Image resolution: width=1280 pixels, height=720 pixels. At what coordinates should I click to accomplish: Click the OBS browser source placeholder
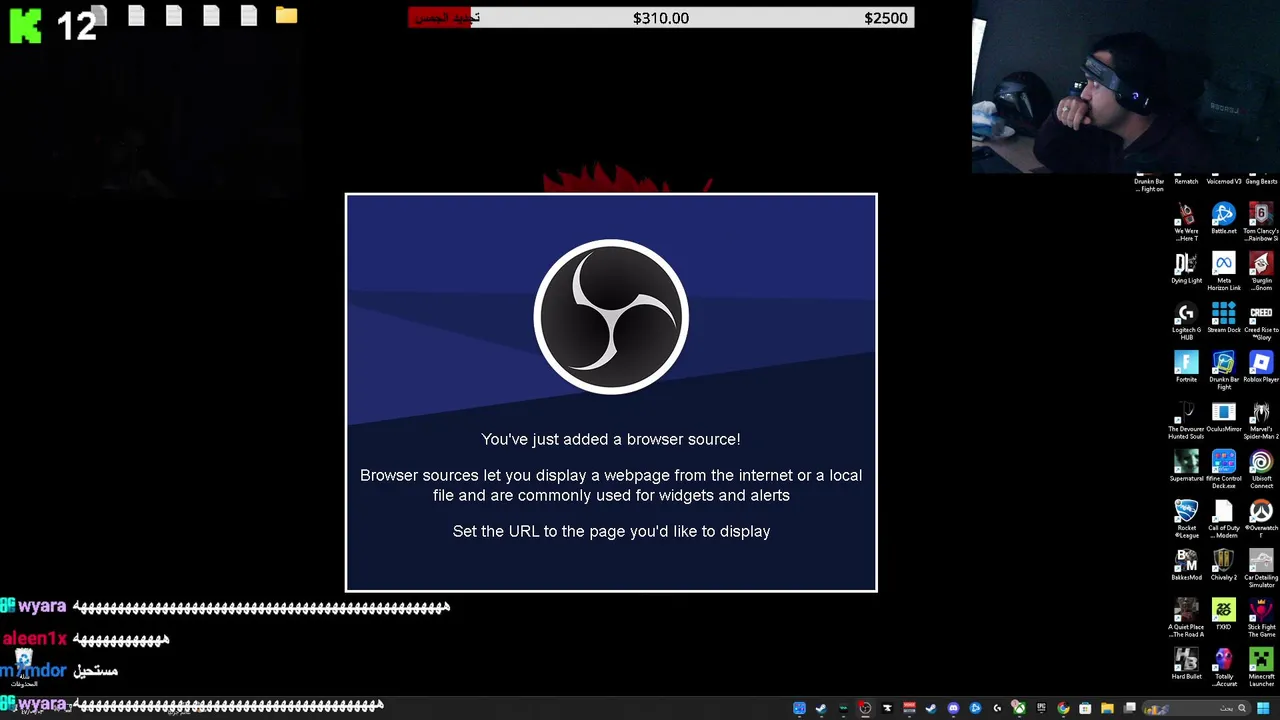(x=611, y=393)
